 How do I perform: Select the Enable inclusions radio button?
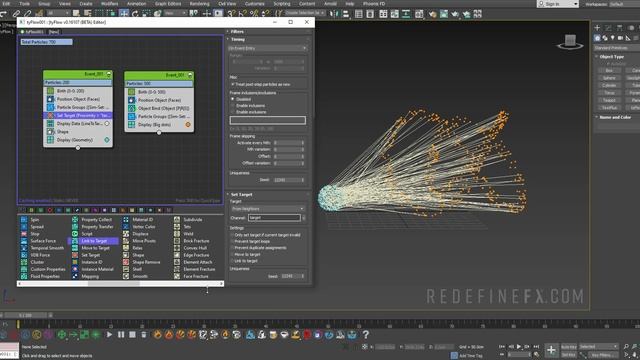point(233,105)
